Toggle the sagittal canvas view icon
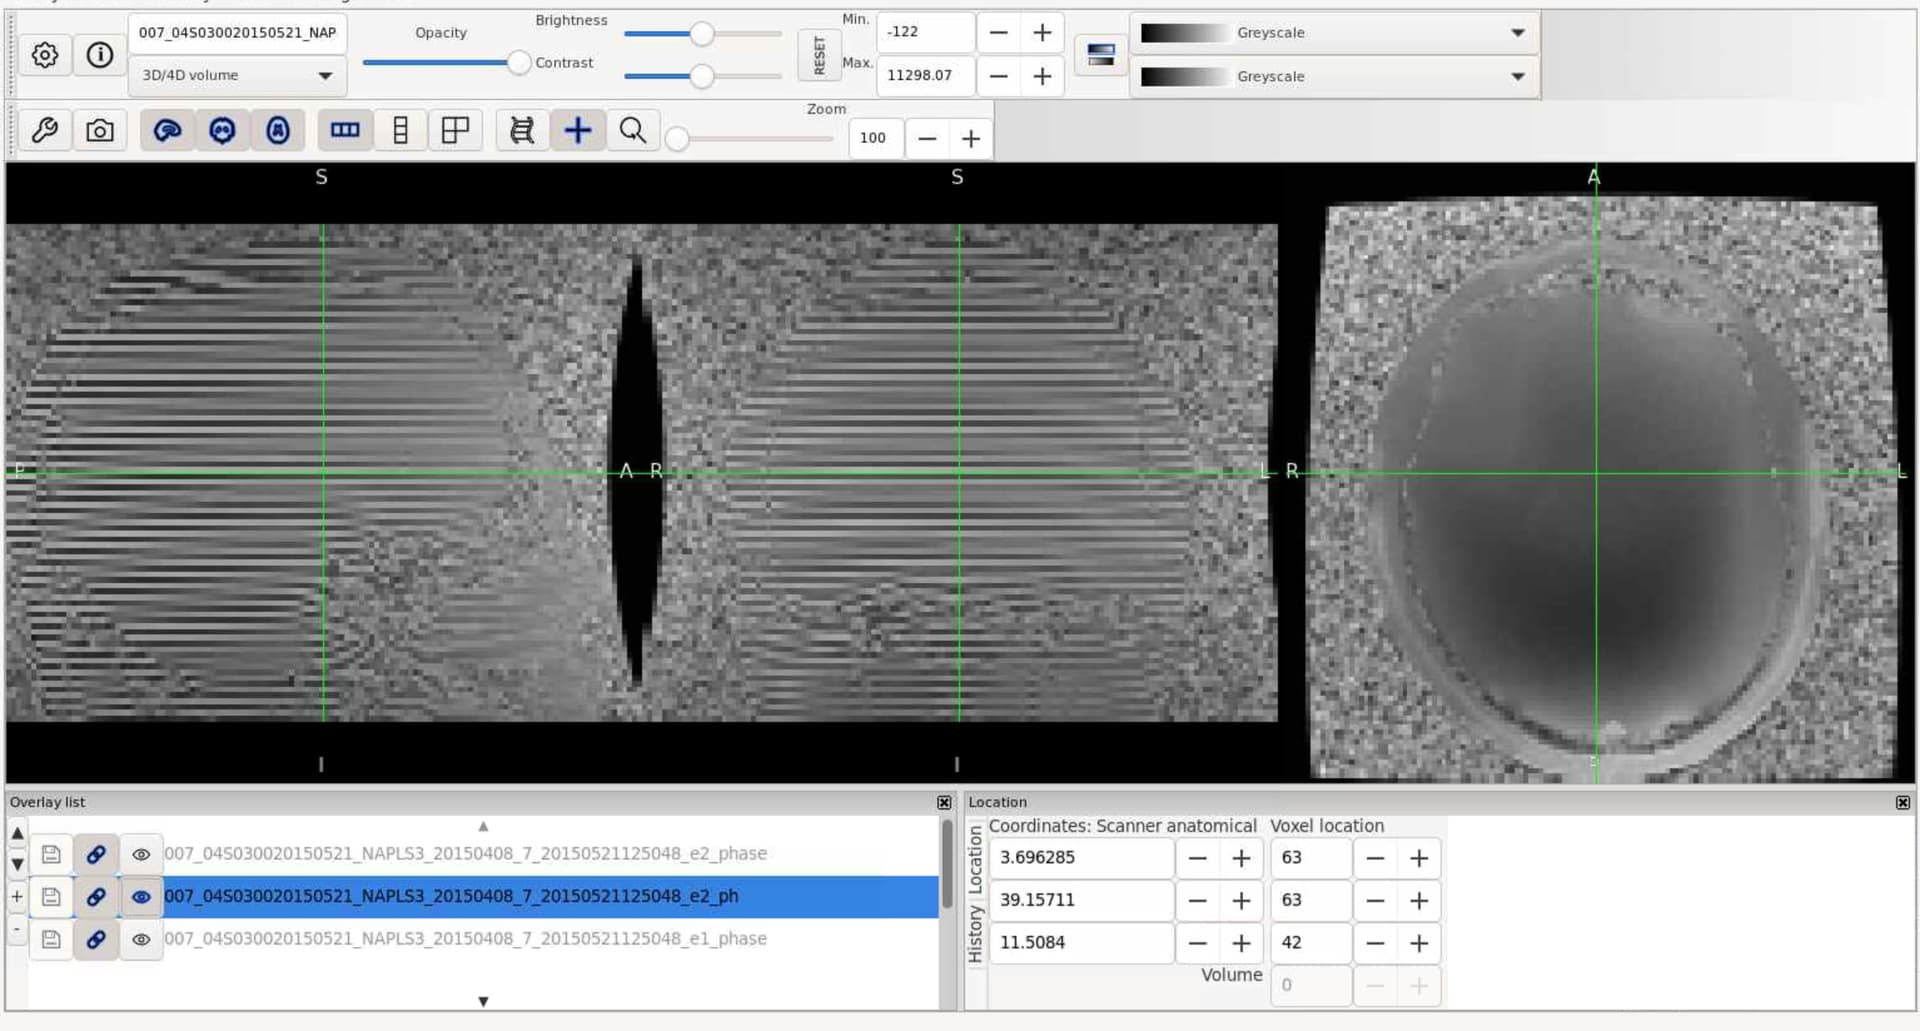This screenshot has width=1920, height=1031. (167, 131)
